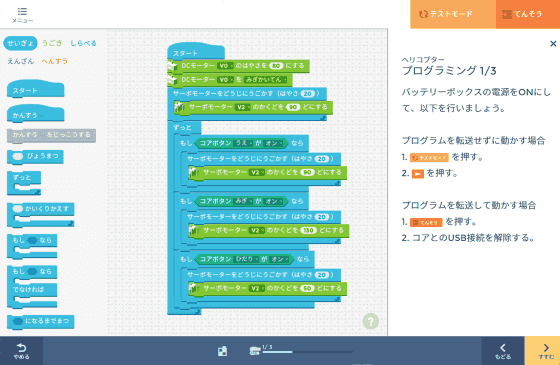Advance with the すすむ chevron button
Viewport: 560px width, 365px height.
[546, 351]
